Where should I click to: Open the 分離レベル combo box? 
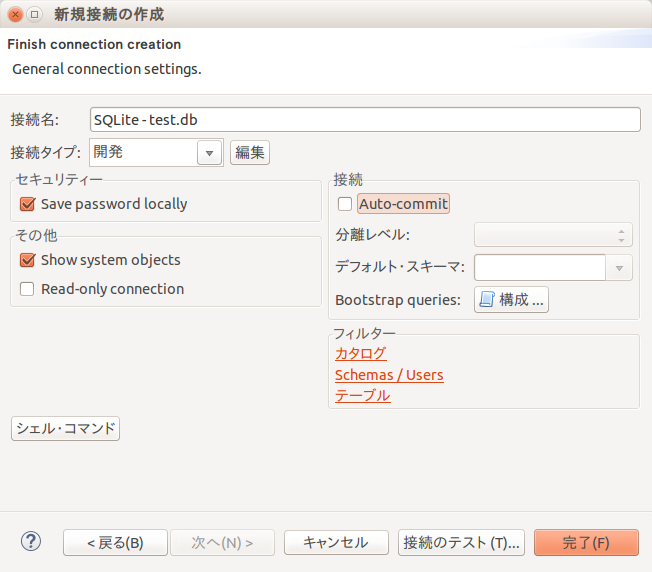(553, 235)
